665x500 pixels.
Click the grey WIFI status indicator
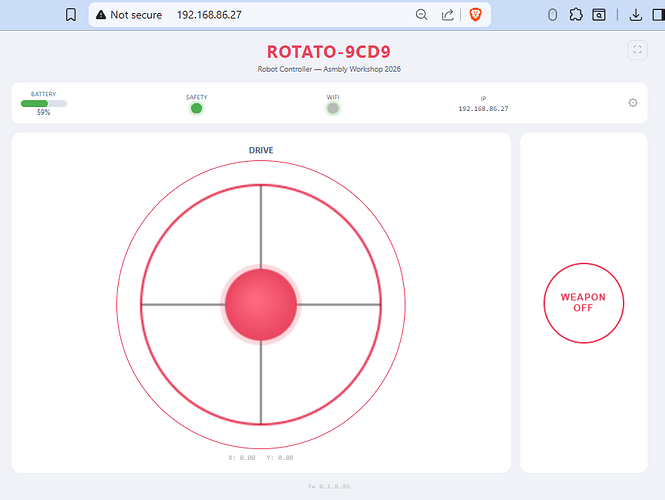[x=333, y=108]
